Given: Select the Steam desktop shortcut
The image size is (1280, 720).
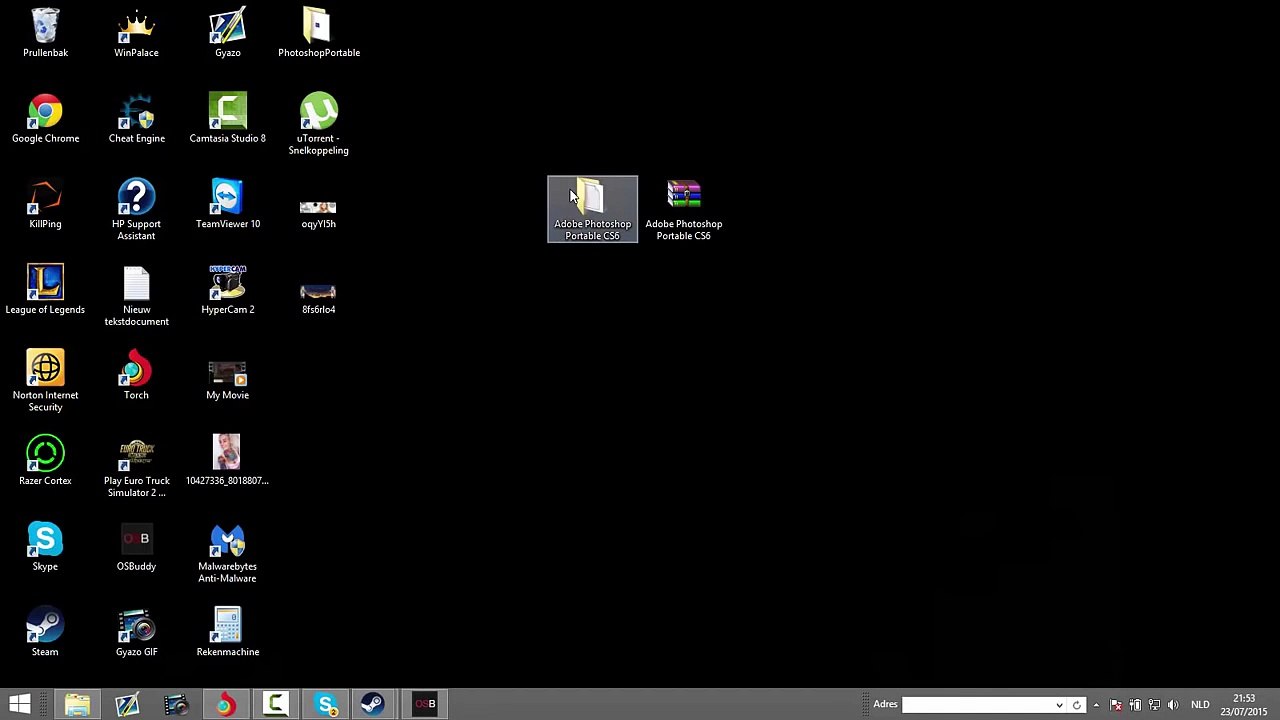Looking at the screenshot, I should coord(45,632).
